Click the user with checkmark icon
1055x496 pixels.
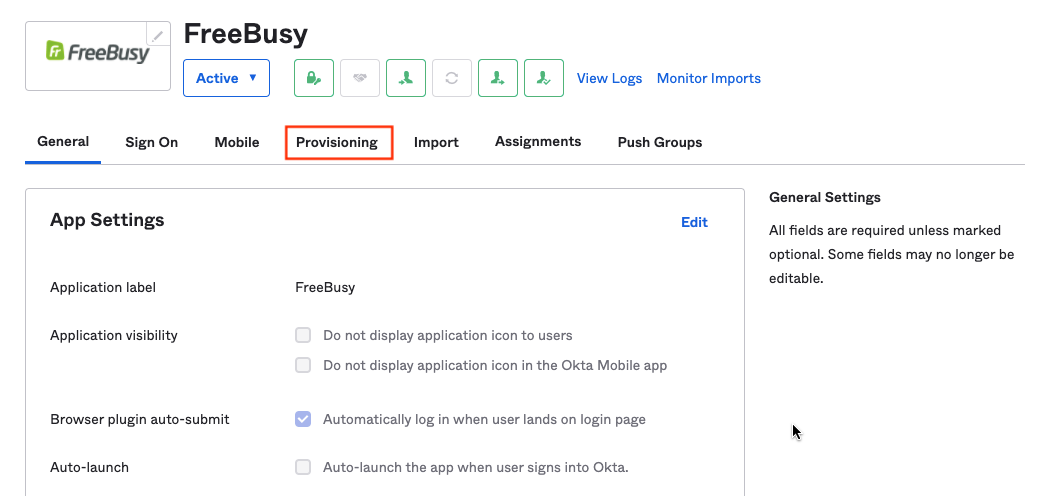544,78
